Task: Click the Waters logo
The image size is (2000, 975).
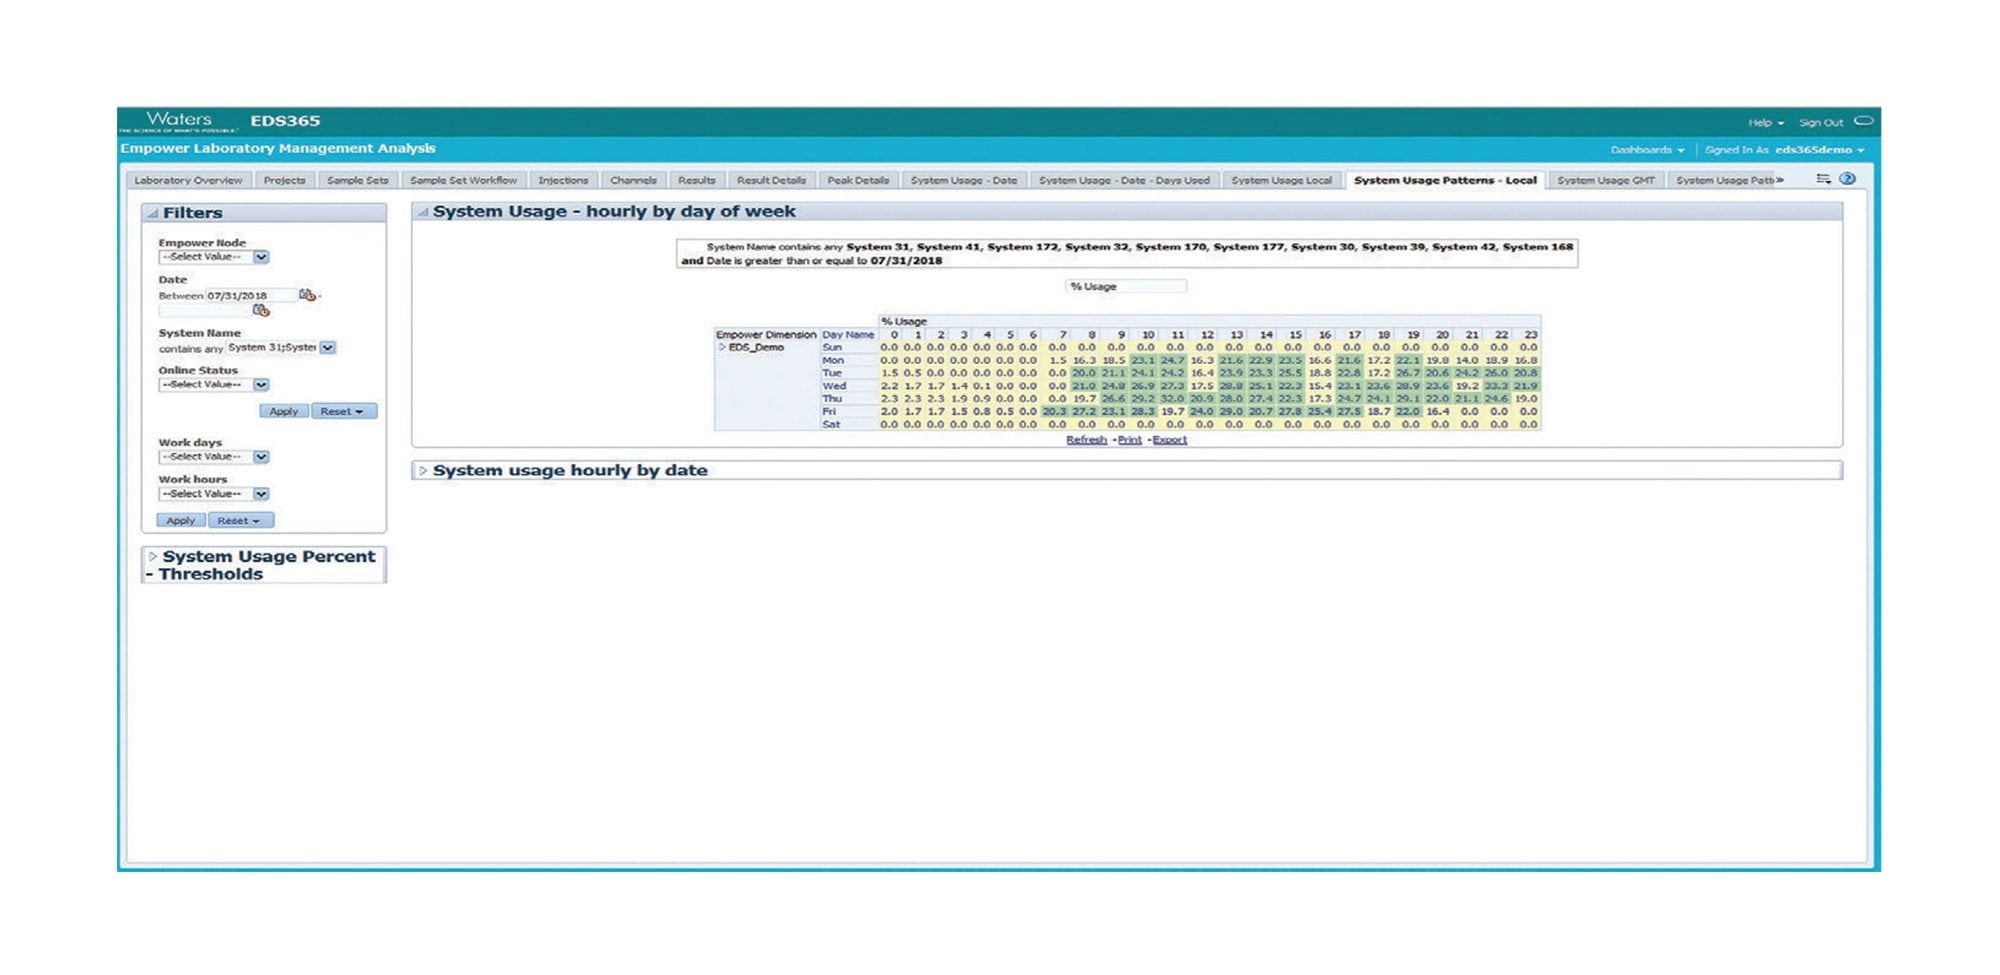Action: click(x=179, y=121)
